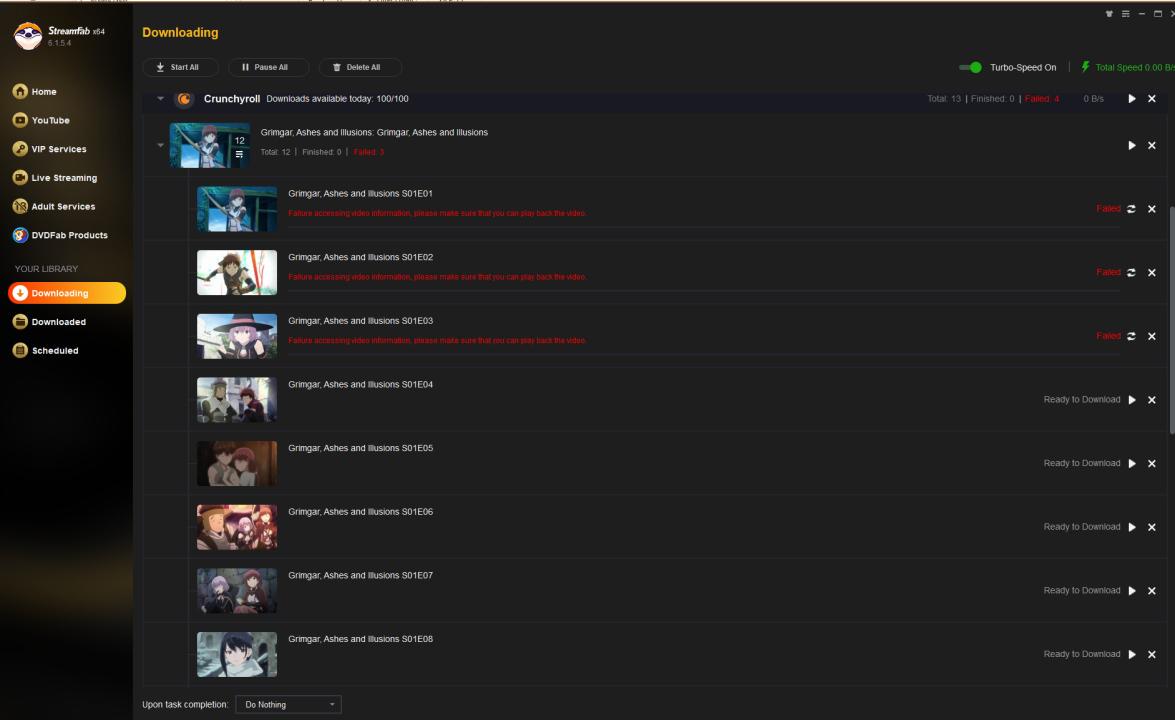Image resolution: width=1175 pixels, height=720 pixels.
Task: Click the Start All button
Action: tap(181, 67)
